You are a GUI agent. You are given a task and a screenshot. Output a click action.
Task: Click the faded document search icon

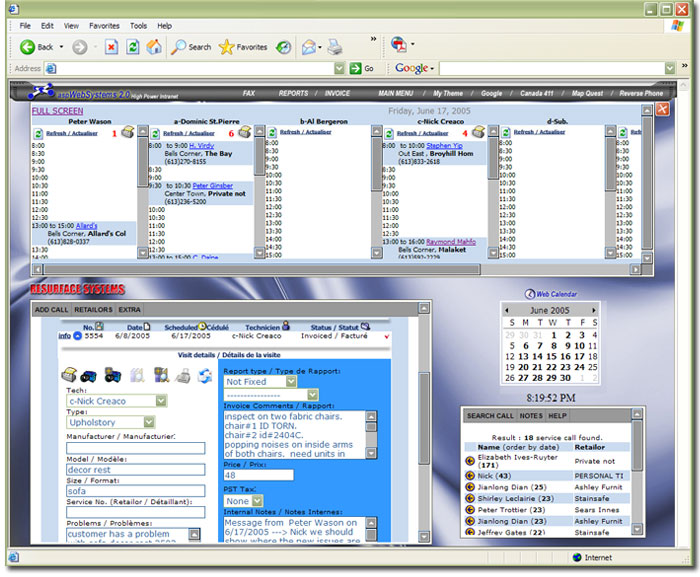(137, 375)
